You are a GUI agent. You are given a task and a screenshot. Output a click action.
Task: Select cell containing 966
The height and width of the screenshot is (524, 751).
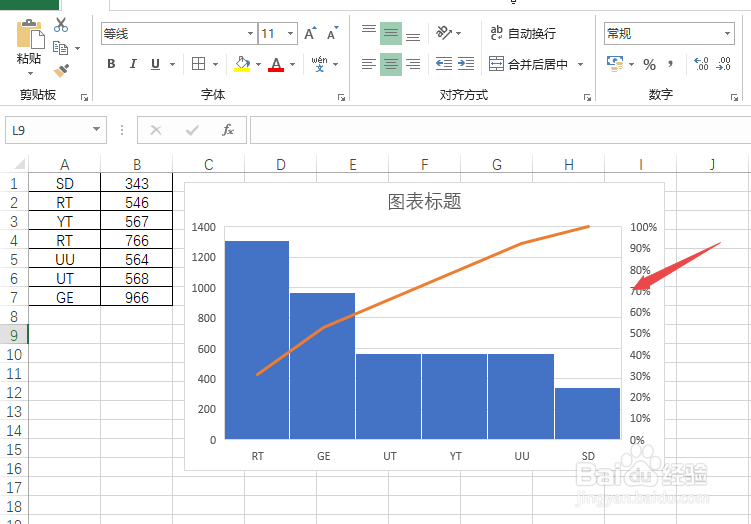click(137, 297)
